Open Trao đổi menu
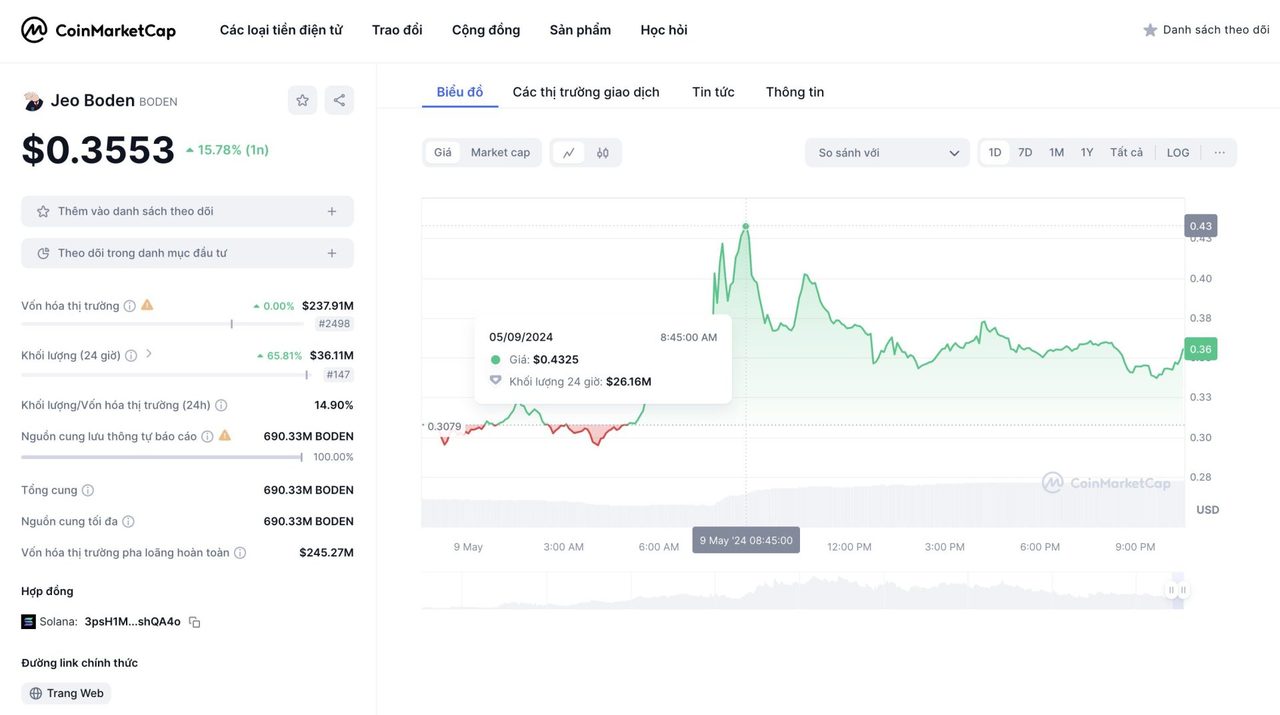 397,30
